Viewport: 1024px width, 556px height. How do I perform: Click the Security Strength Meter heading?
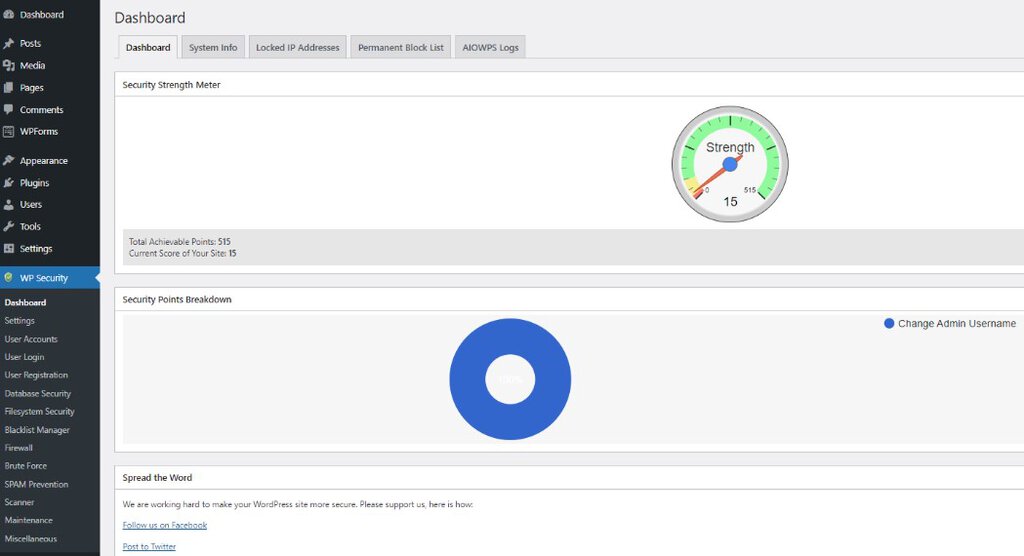tap(171, 85)
